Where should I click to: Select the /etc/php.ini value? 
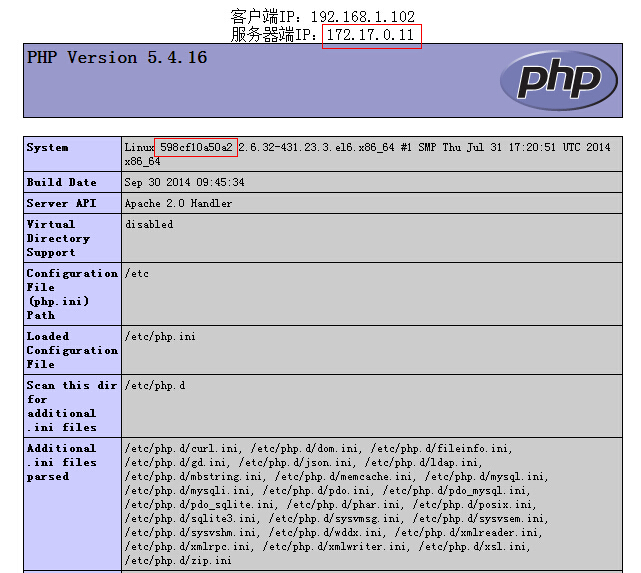click(x=160, y=336)
